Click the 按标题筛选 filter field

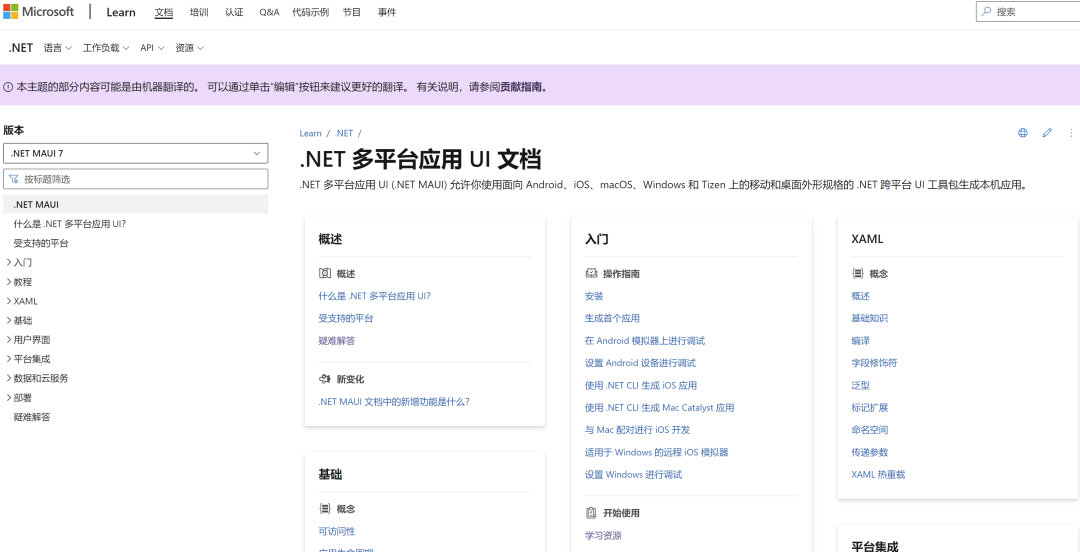[x=136, y=179]
